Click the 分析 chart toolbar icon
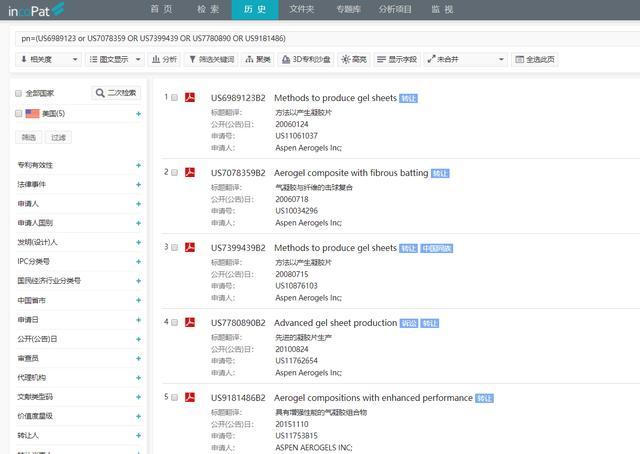The image size is (640, 454). [x=165, y=60]
